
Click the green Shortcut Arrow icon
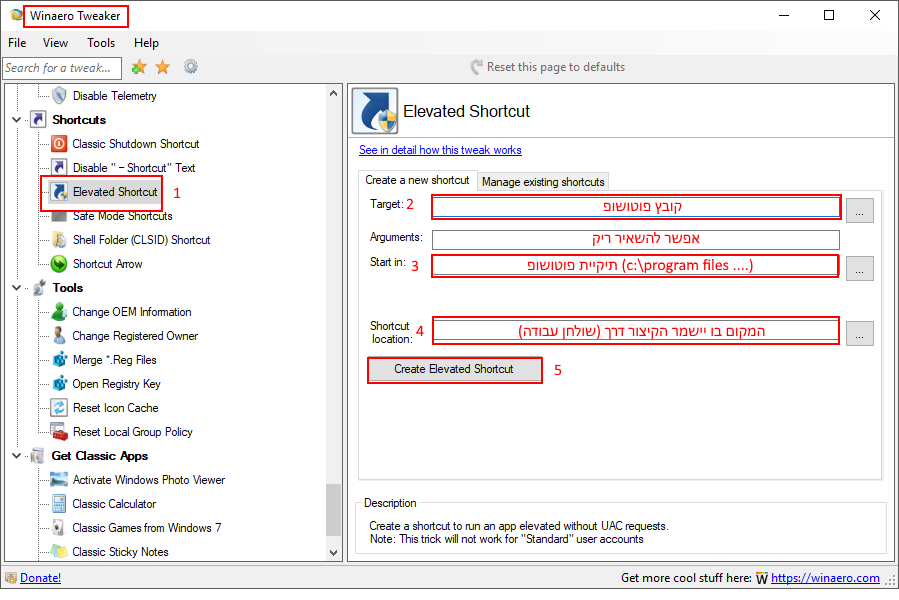(59, 264)
